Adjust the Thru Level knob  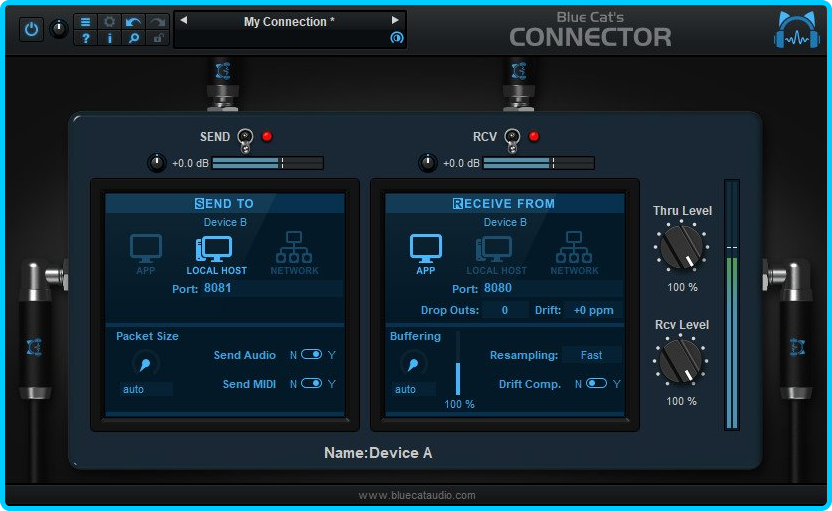coord(681,247)
